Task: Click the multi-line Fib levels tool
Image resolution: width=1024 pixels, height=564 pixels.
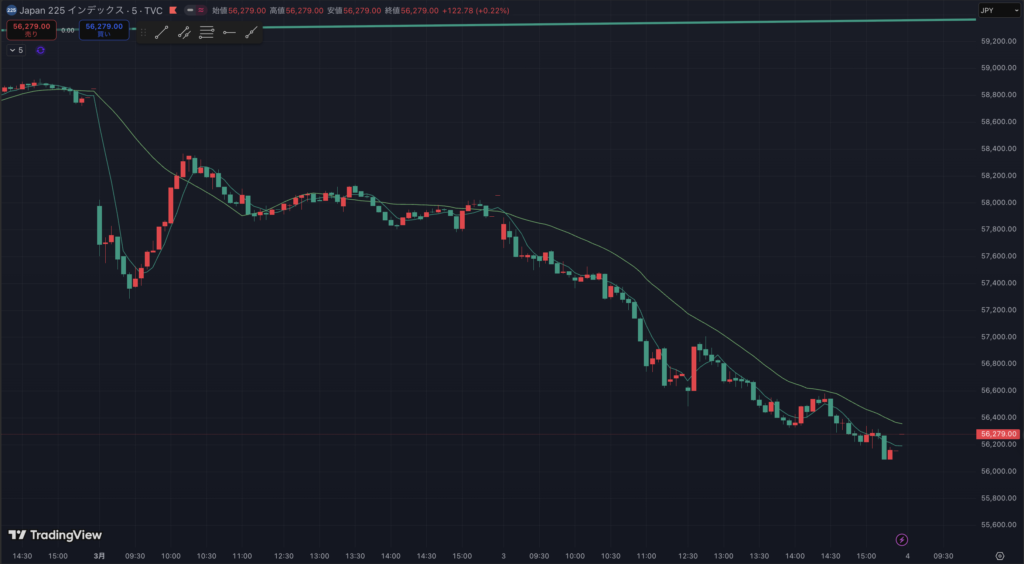Action: coord(207,32)
